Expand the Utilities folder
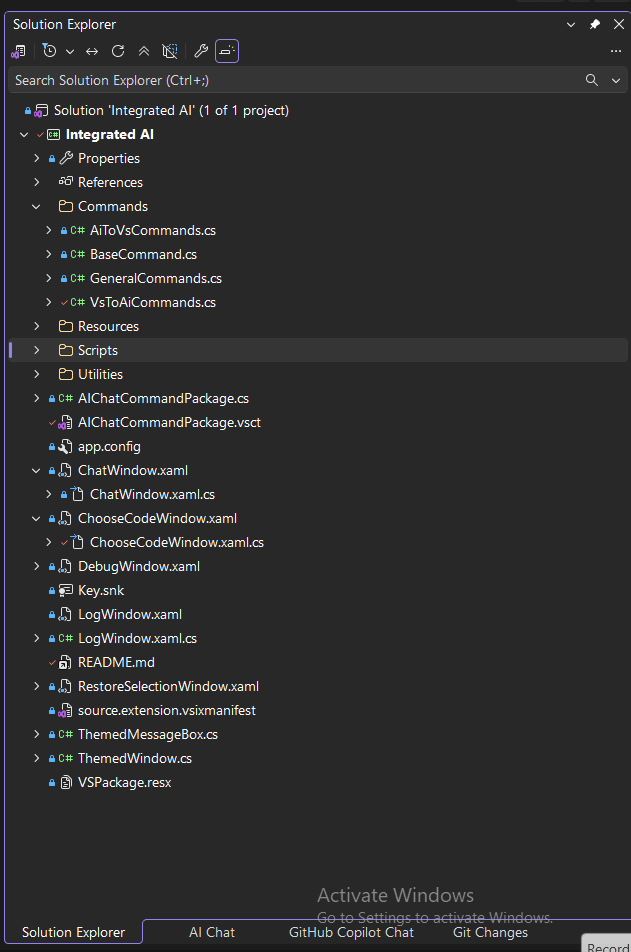Image resolution: width=631 pixels, height=952 pixels. point(36,374)
